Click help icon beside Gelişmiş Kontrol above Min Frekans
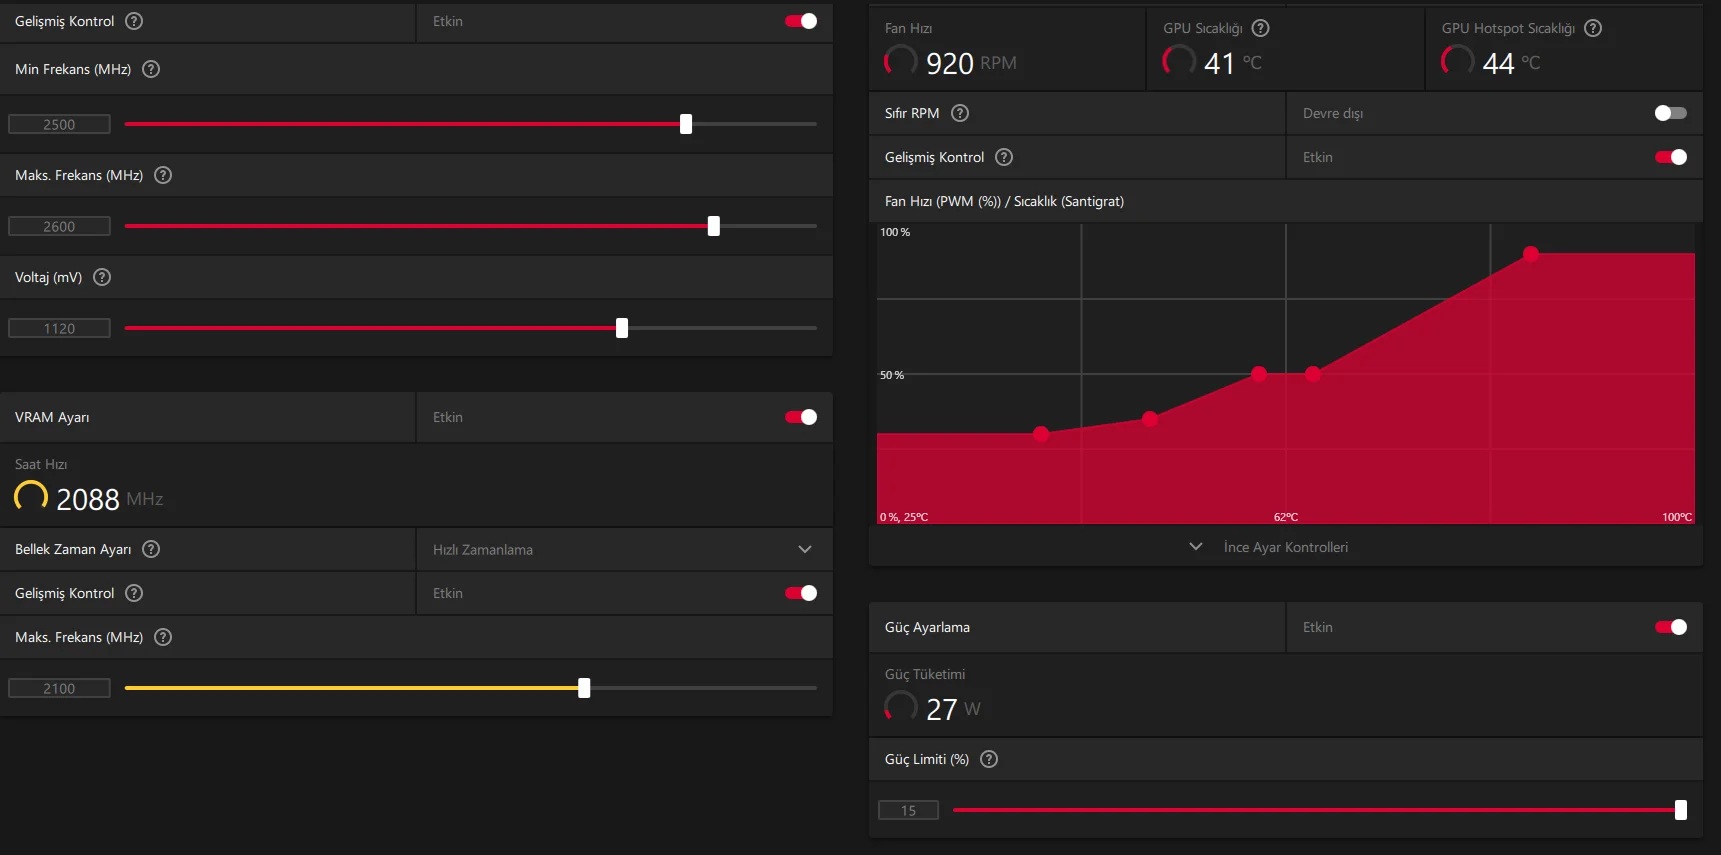 point(134,21)
